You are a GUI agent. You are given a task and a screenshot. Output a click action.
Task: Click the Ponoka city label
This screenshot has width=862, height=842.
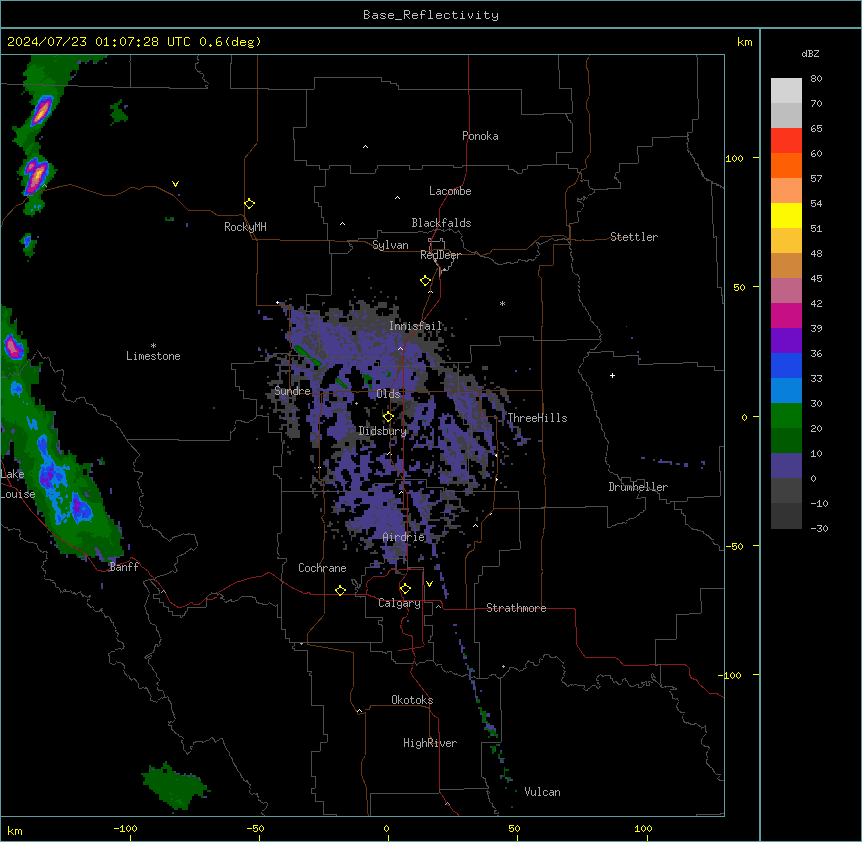[480, 136]
